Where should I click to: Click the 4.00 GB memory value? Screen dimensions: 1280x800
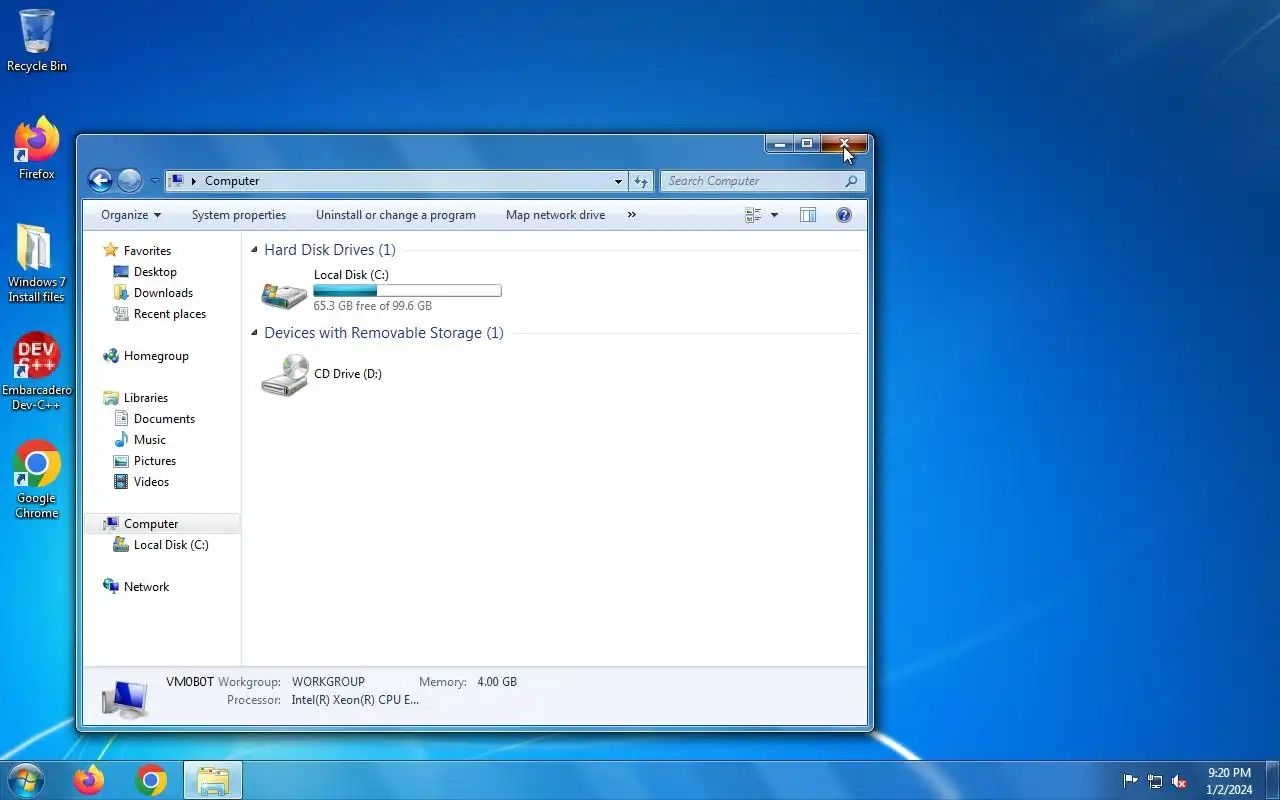(x=497, y=682)
